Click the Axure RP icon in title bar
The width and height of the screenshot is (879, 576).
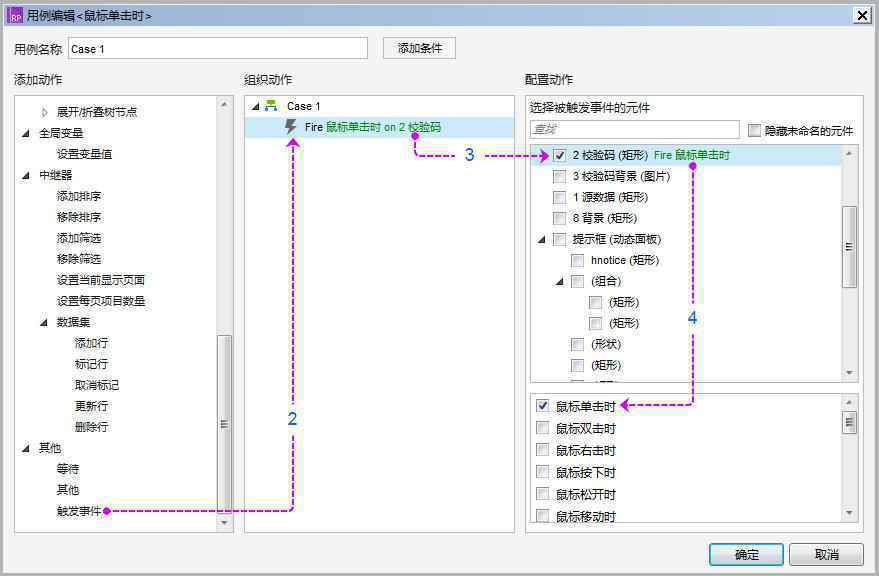pyautogui.click(x=15, y=16)
